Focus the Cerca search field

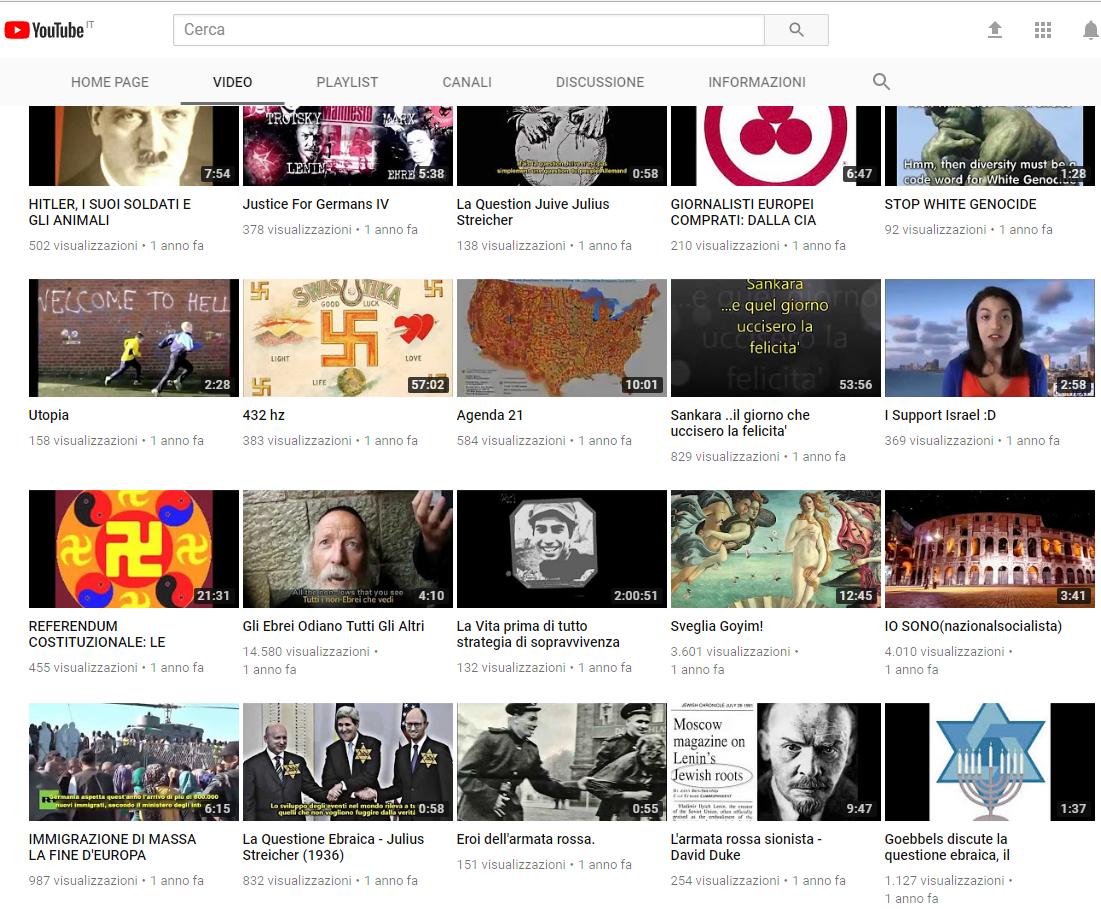click(469, 30)
